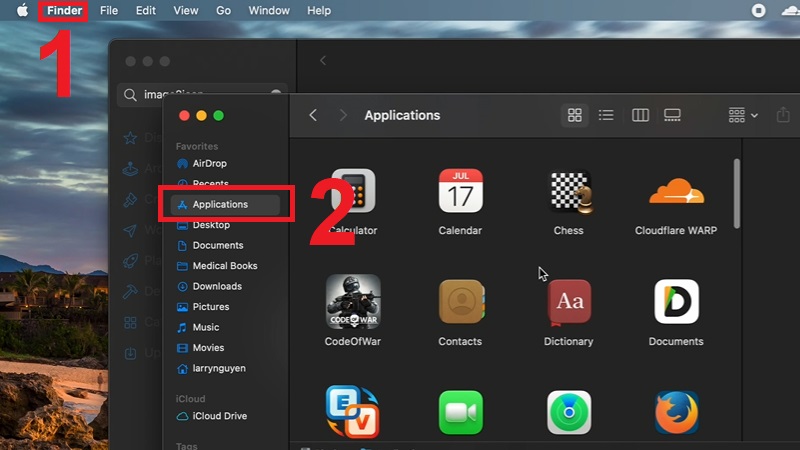Select Downloads in the sidebar
800x450 pixels.
click(x=209, y=286)
